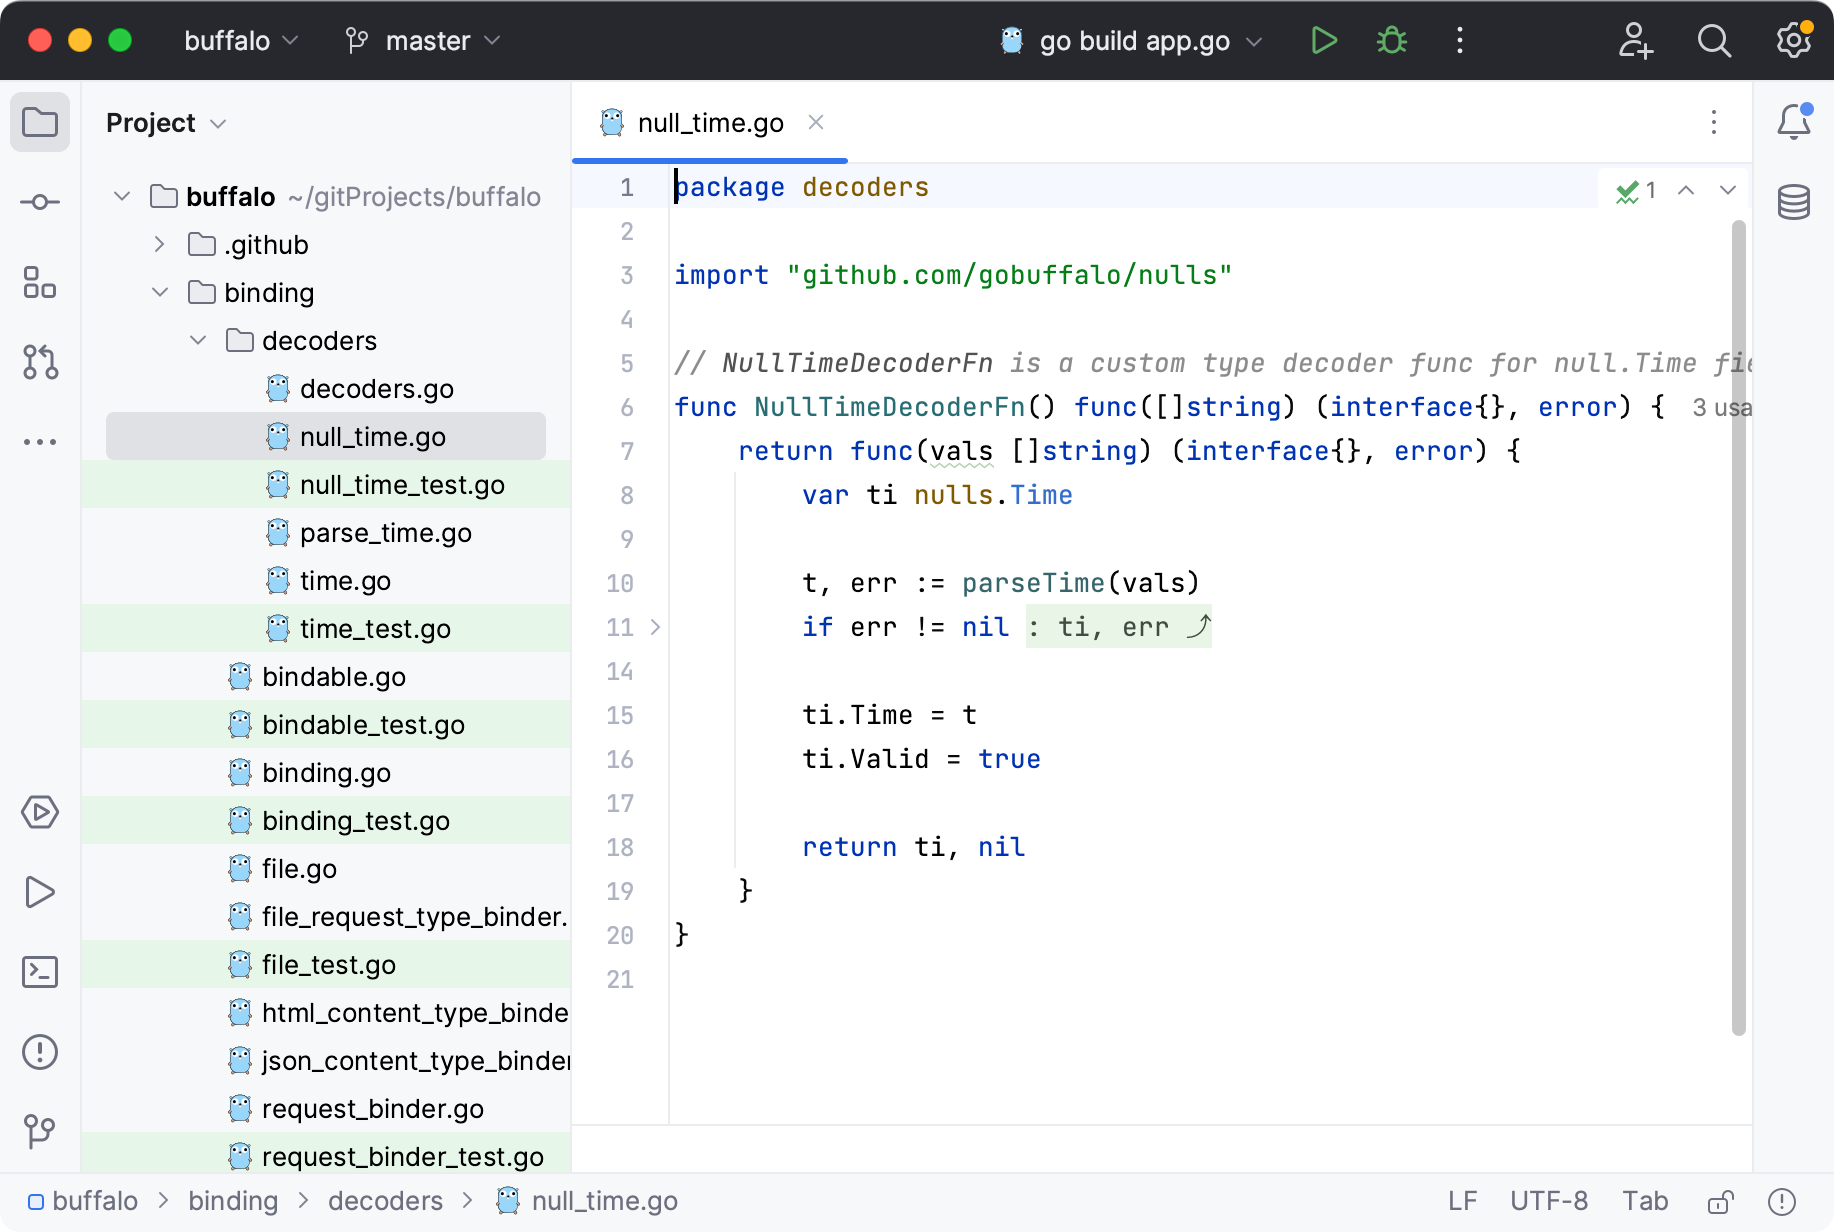Show the Problems tool window
The height and width of the screenshot is (1232, 1834).
pos(40,1052)
